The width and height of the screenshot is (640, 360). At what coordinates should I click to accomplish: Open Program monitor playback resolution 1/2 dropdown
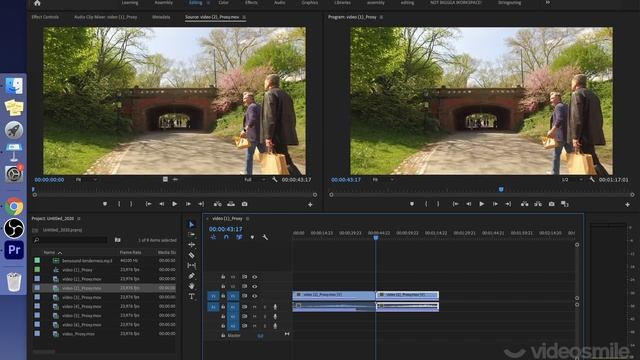point(572,180)
